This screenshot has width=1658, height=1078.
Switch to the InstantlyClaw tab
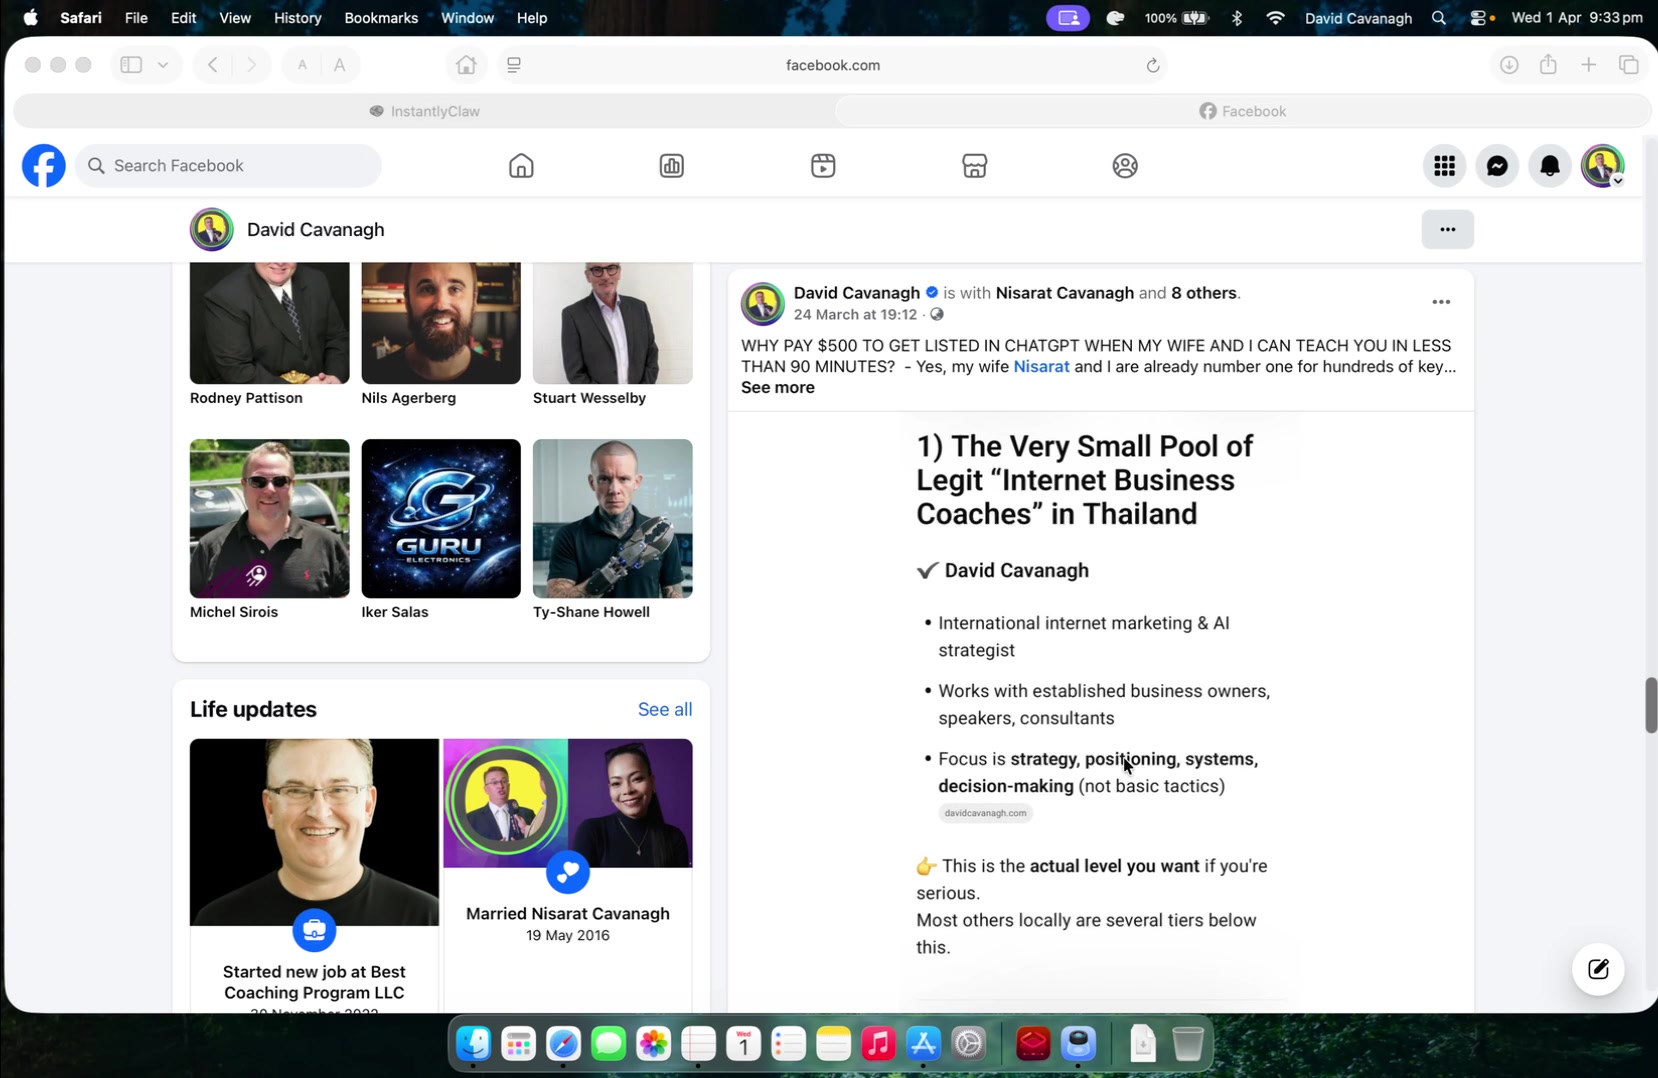point(424,111)
